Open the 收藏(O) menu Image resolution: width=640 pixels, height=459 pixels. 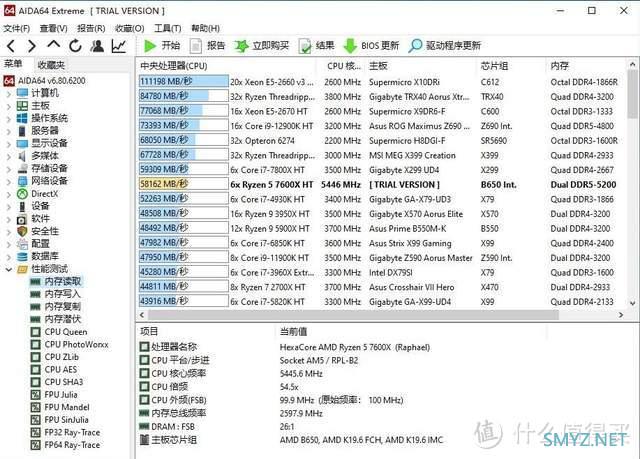[x=129, y=28]
